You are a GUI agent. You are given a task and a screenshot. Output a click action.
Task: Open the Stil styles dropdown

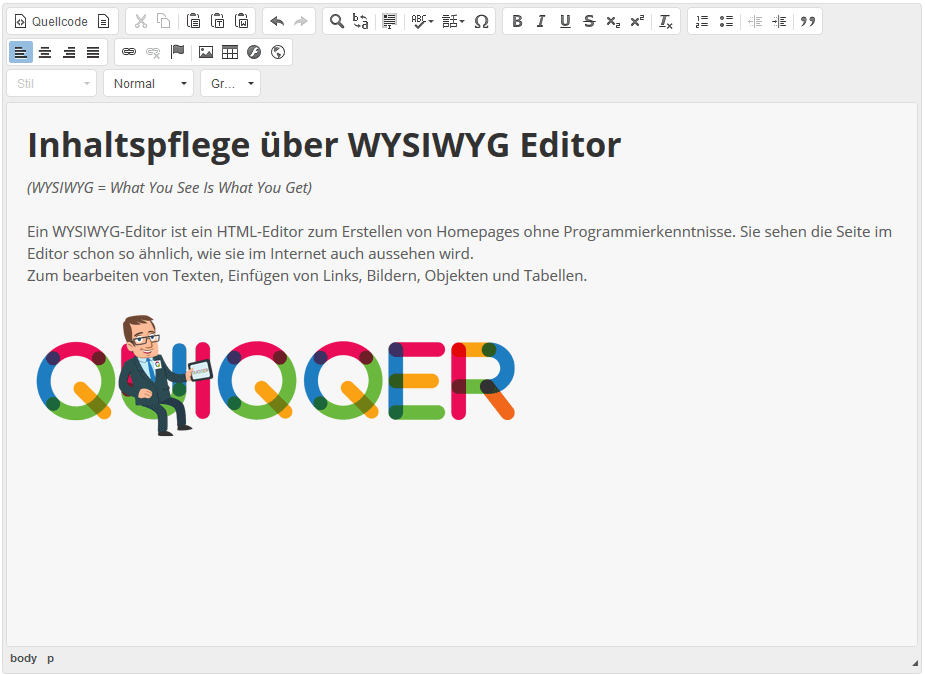point(52,83)
